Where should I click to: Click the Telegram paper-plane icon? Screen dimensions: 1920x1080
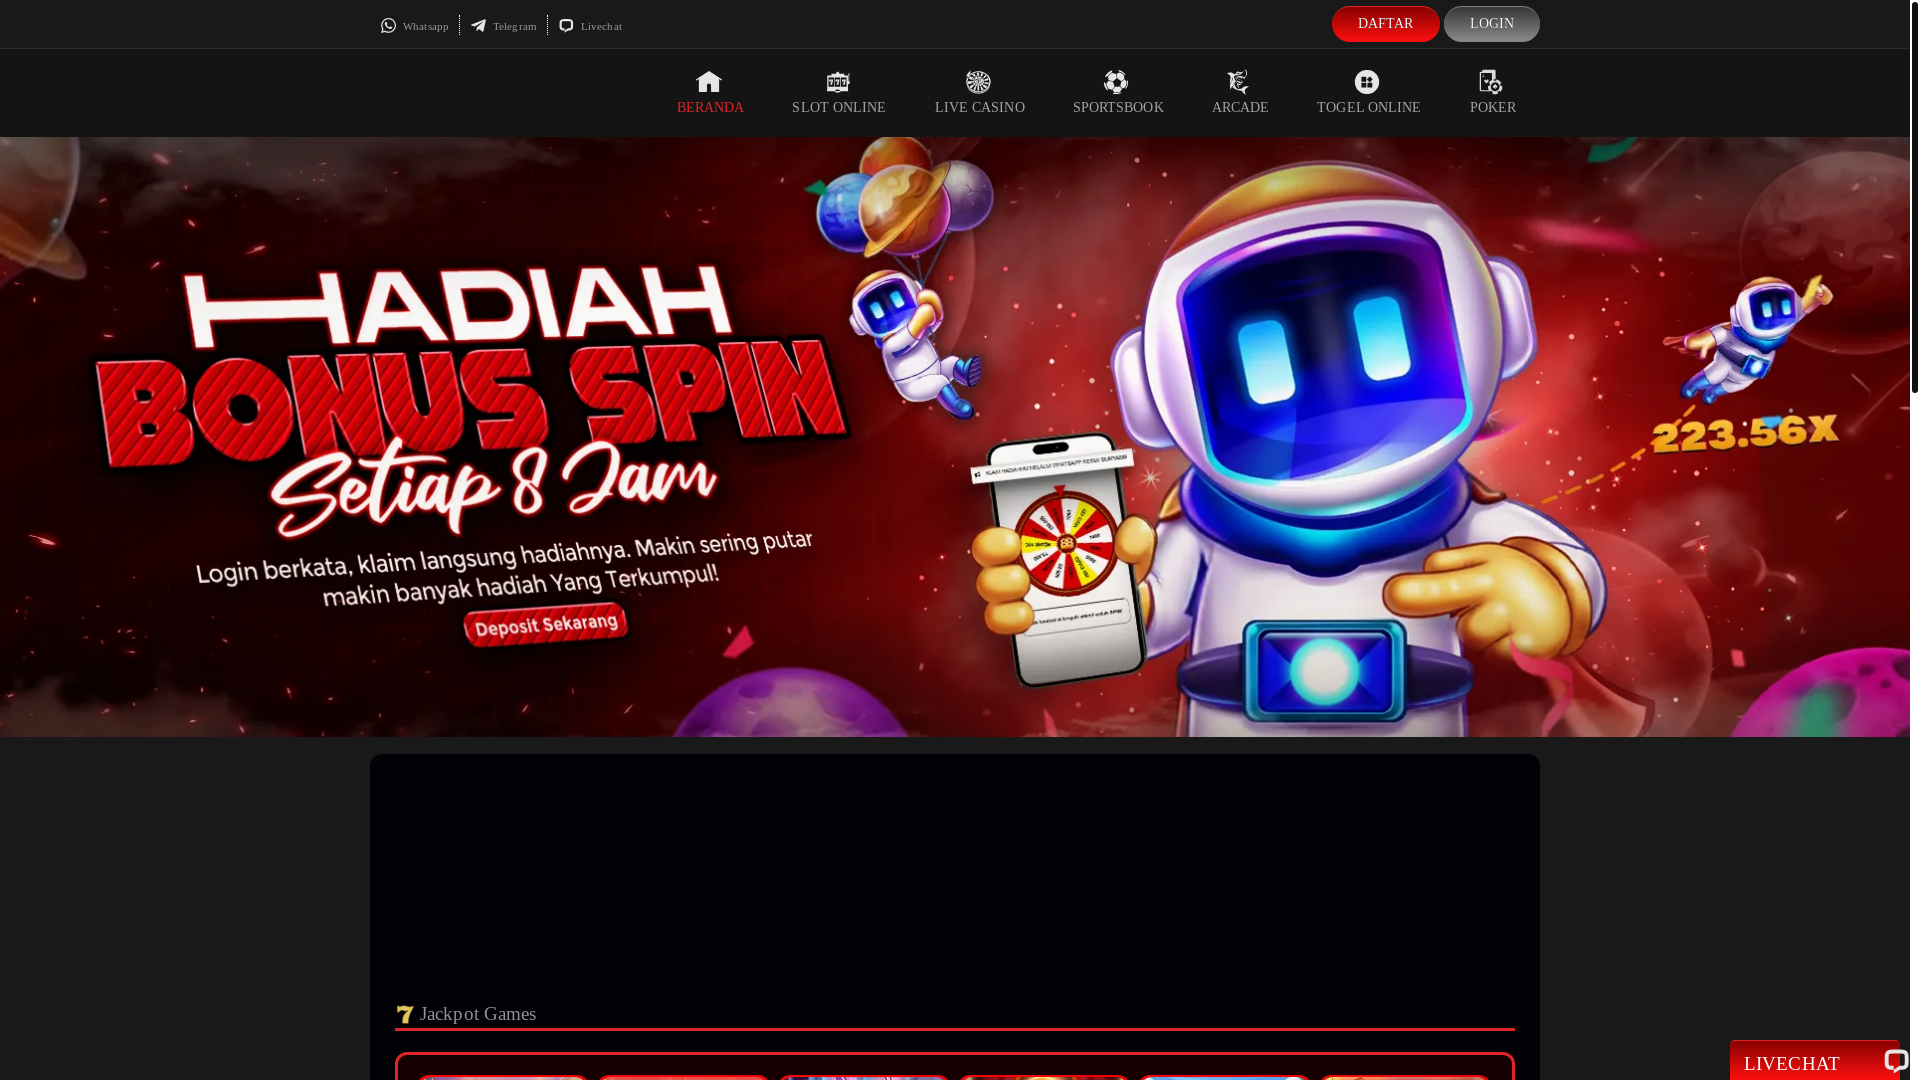coord(479,26)
